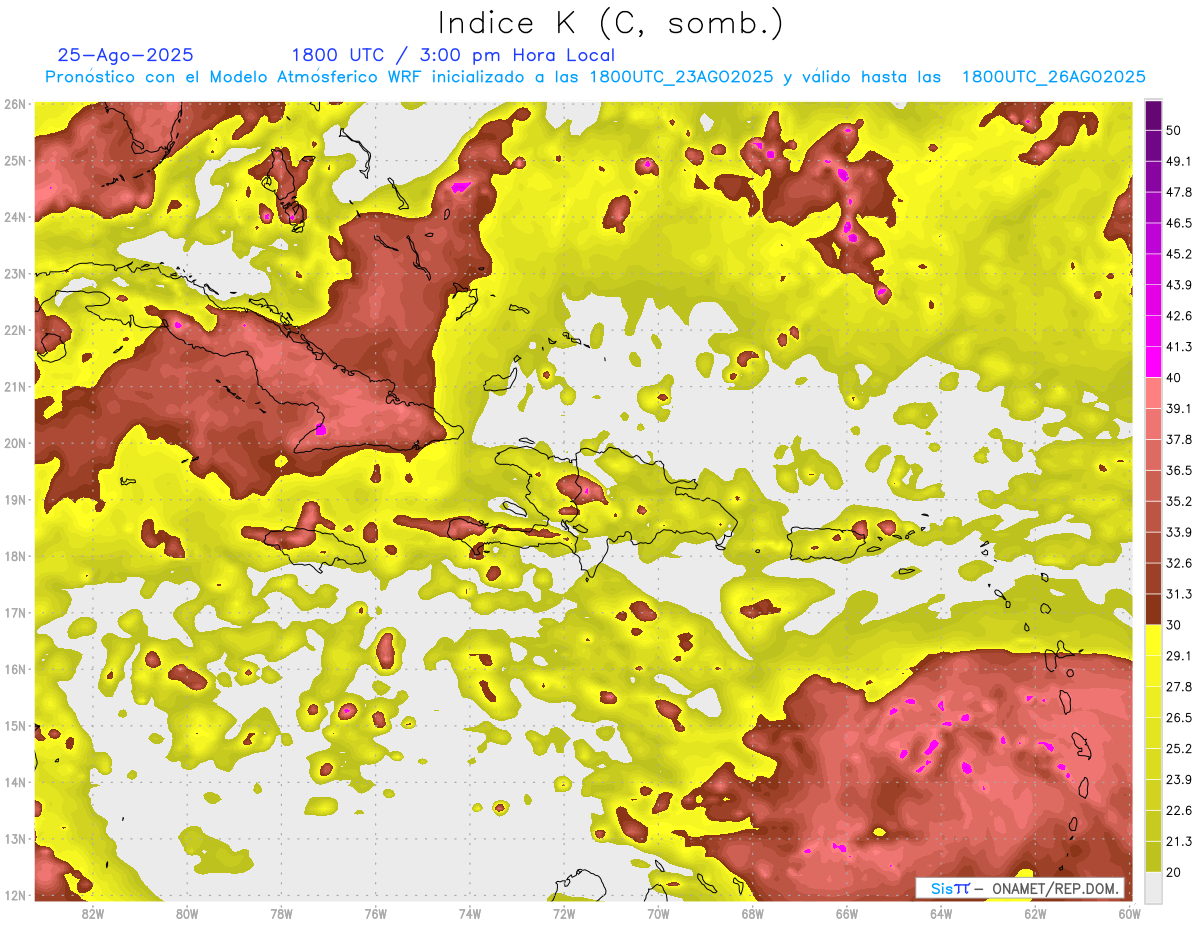Select the latitude label "14N"
Viewport: 1200px width, 927px height.
(15, 782)
